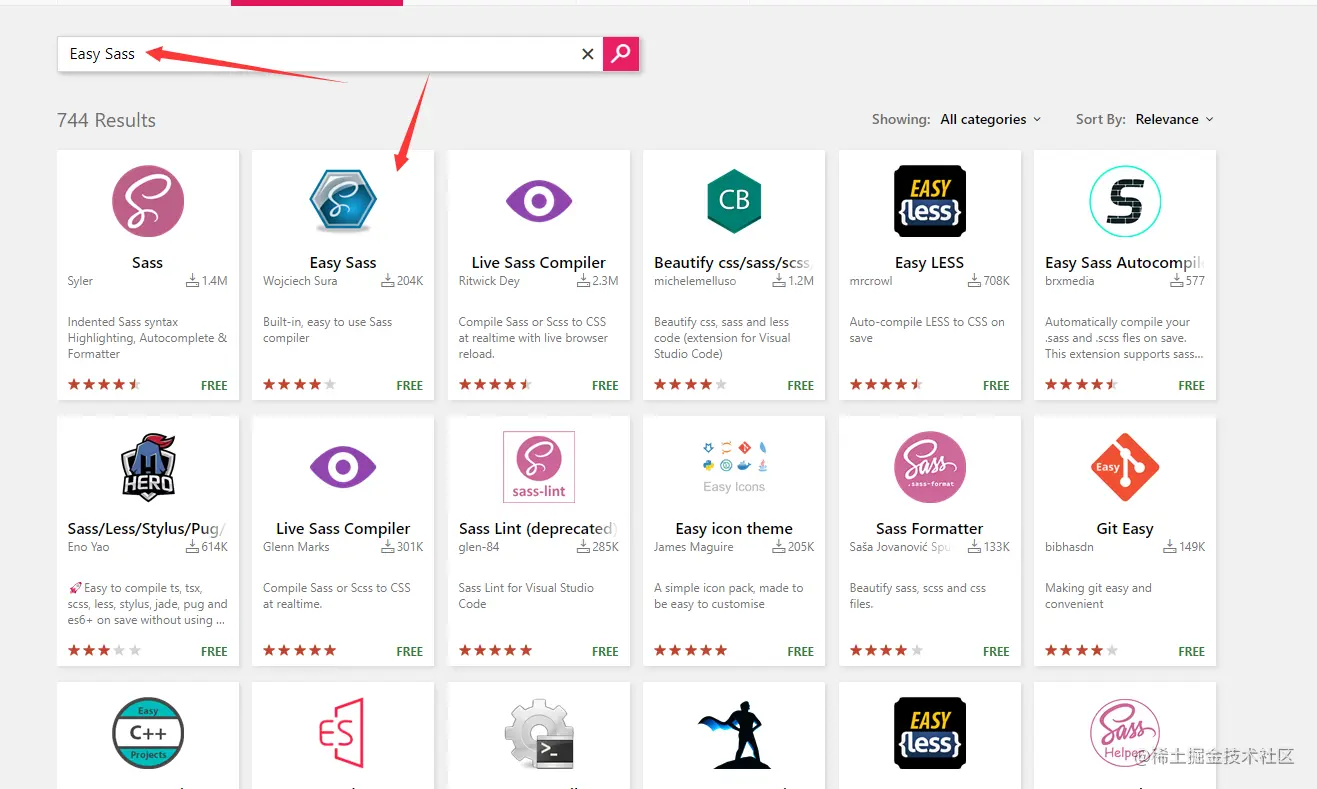This screenshot has height=789, width=1317.
Task: Open the Sass Formatter title link
Action: (x=930, y=529)
